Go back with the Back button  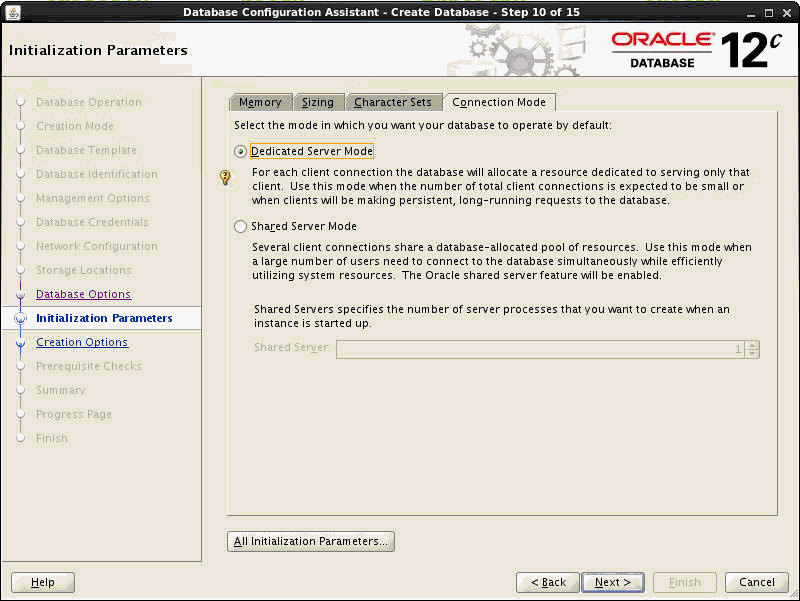(x=548, y=583)
